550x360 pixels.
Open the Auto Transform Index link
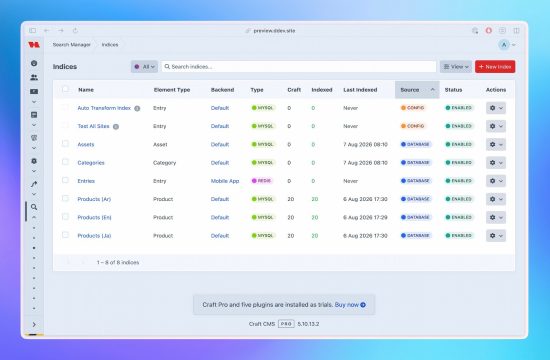pyautogui.click(x=104, y=108)
